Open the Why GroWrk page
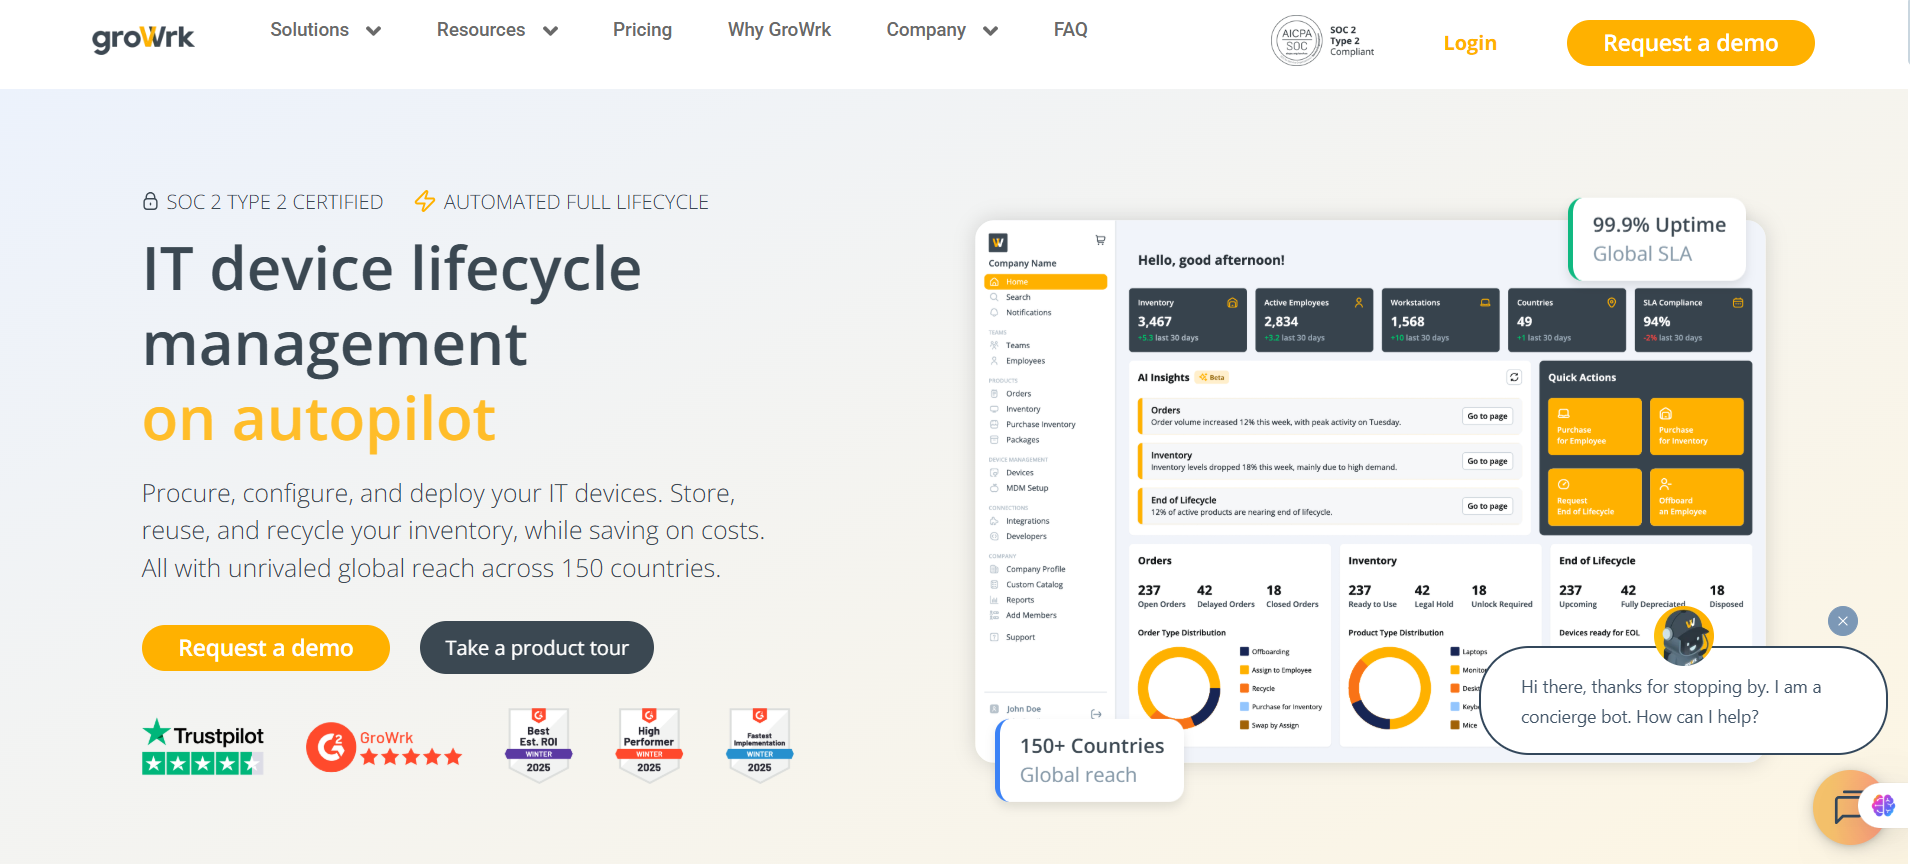Screen dimensions: 1910x864 (779, 30)
